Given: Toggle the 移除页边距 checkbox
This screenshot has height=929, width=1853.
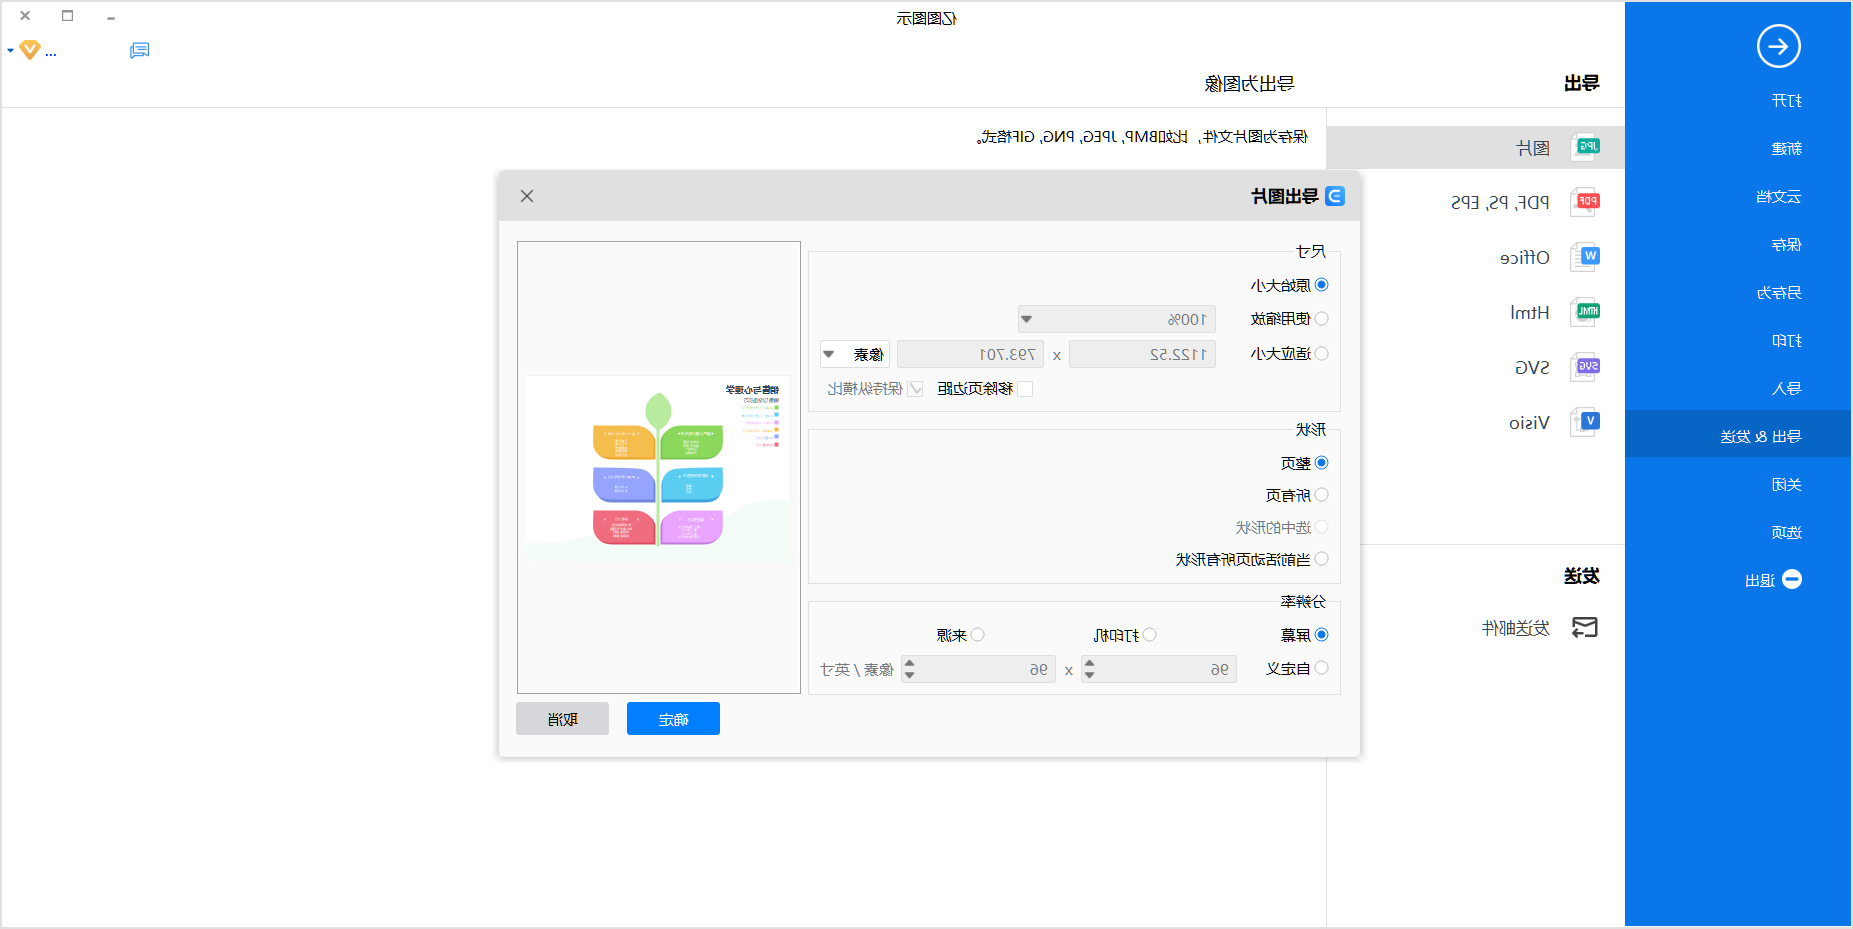Looking at the screenshot, I should [1024, 389].
